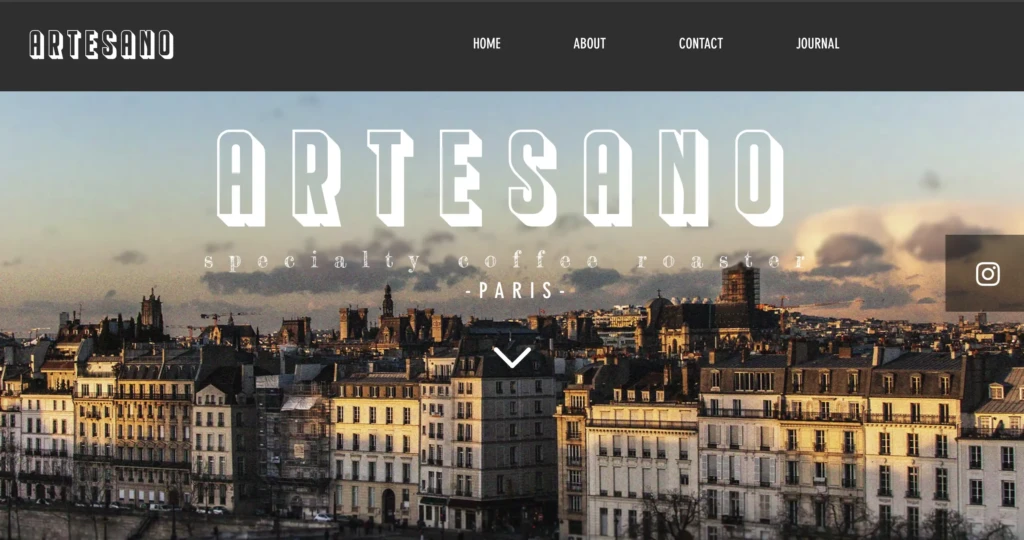The width and height of the screenshot is (1024, 540).
Task: Click the '-PARIS-' subtitle text
Action: coord(515,291)
